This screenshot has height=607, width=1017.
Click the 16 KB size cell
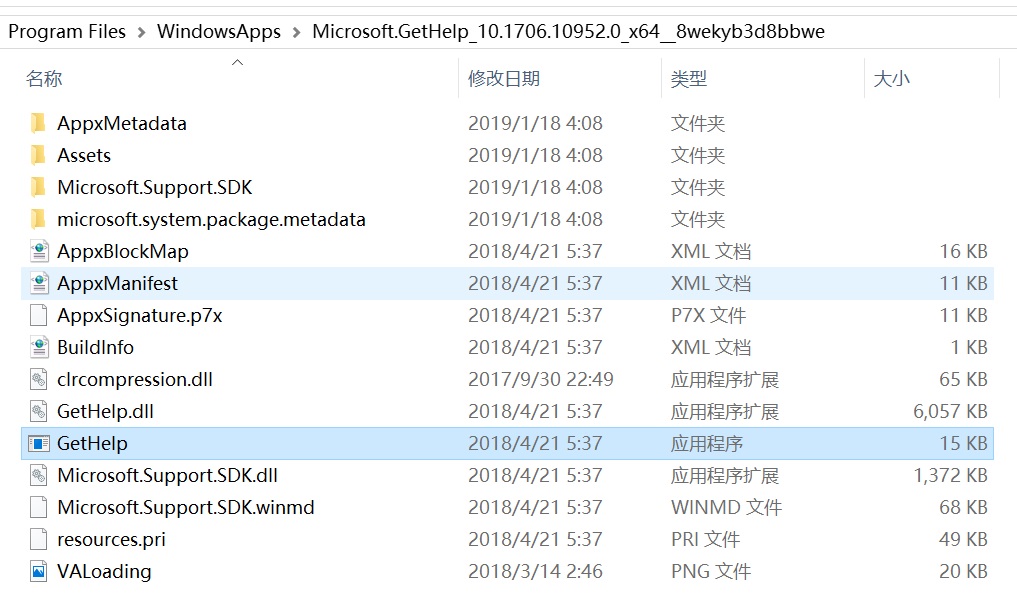point(964,251)
